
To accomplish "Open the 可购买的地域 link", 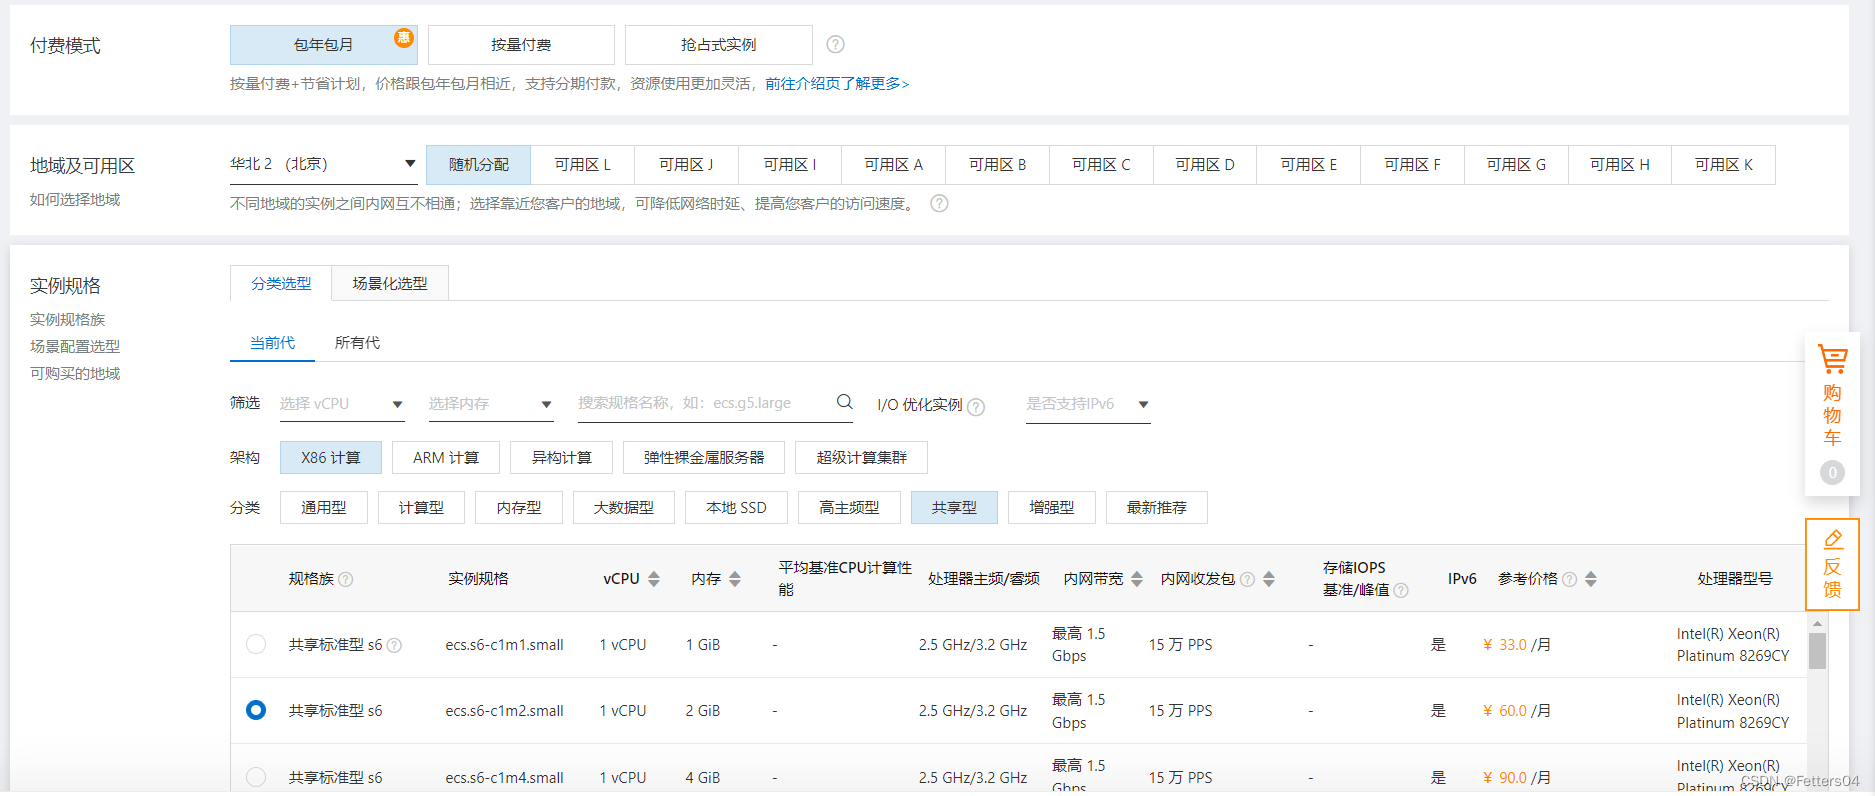I will point(75,374).
